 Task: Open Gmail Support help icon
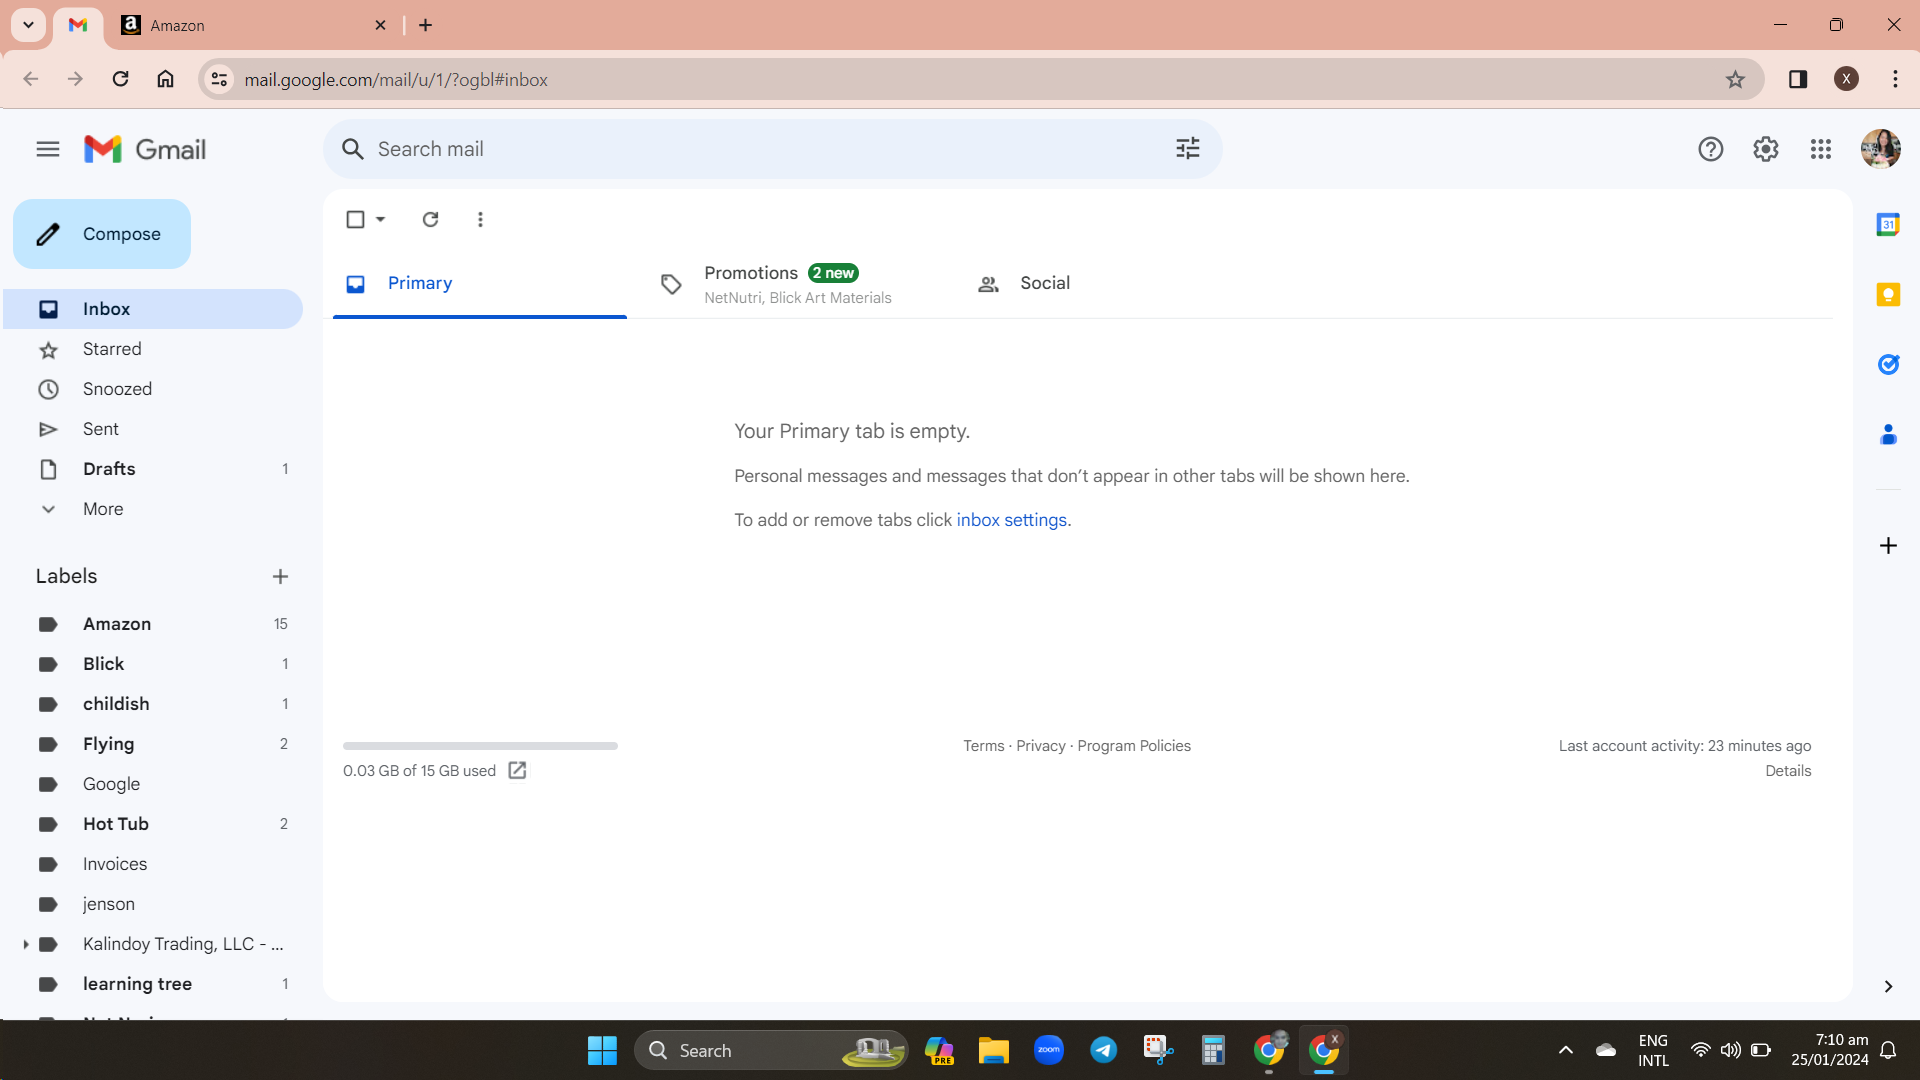point(1710,149)
